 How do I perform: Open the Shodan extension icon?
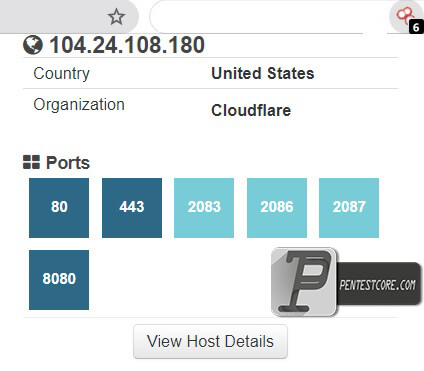point(404,16)
